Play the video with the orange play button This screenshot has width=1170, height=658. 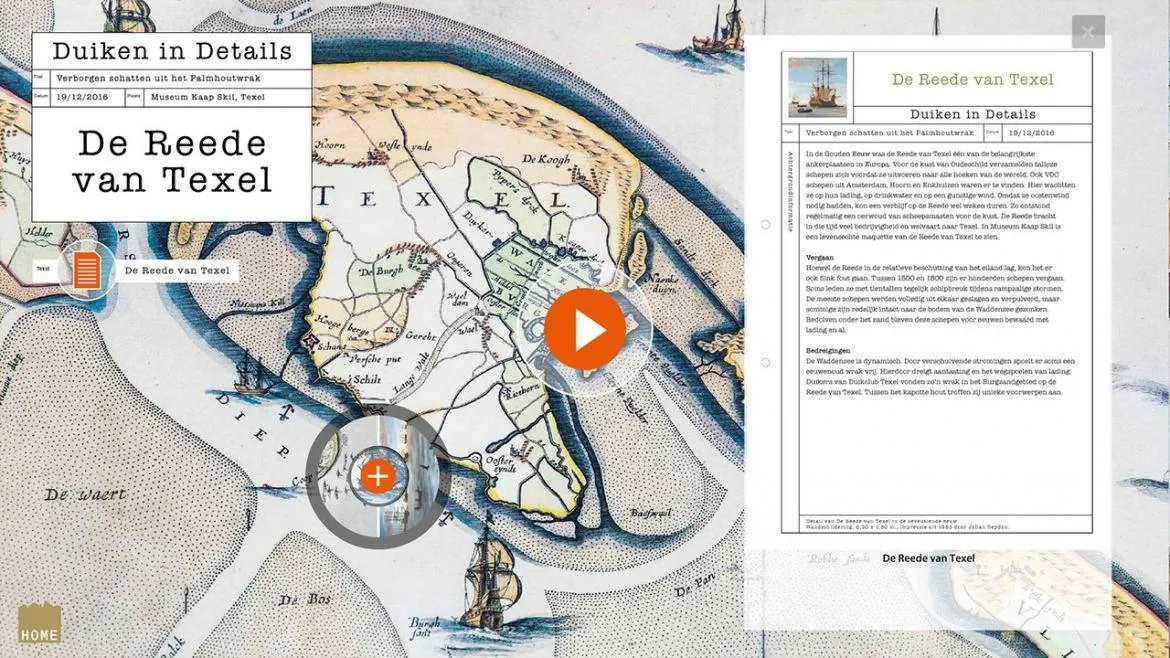(584, 329)
